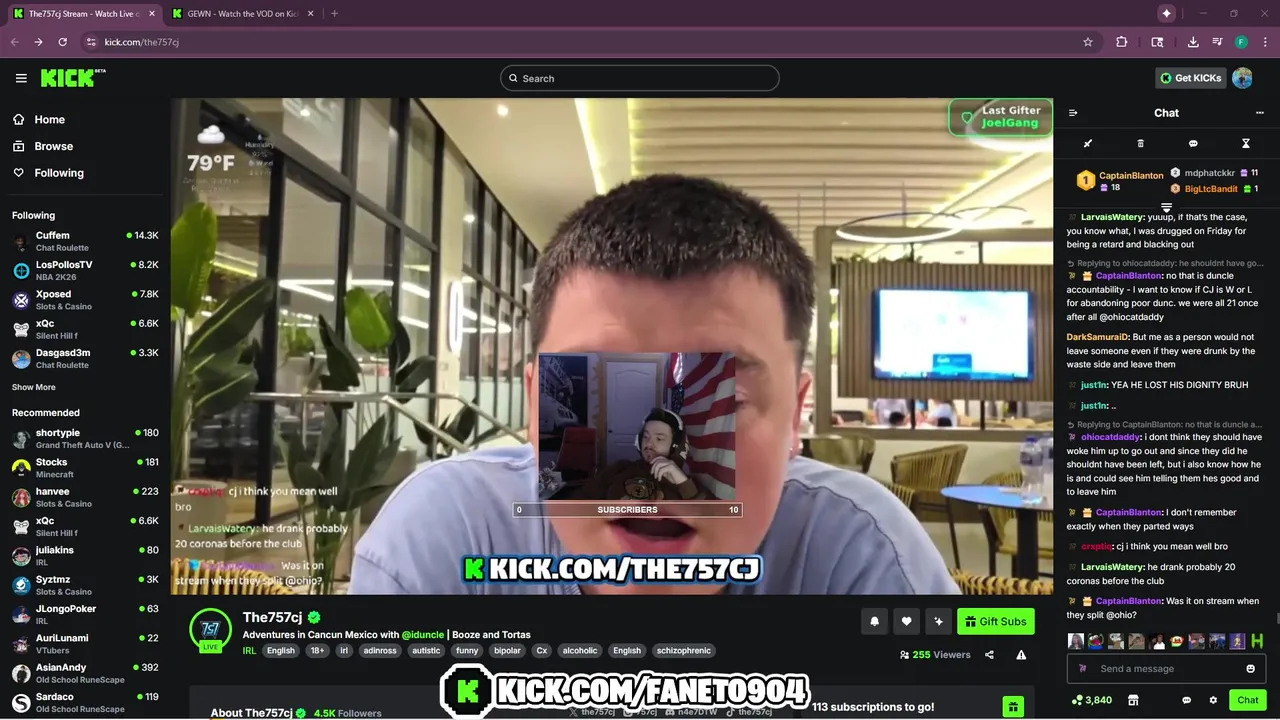This screenshot has height=720, width=1280.
Task: Expand the gift leaderboard arrow
Action: pos(1166,207)
